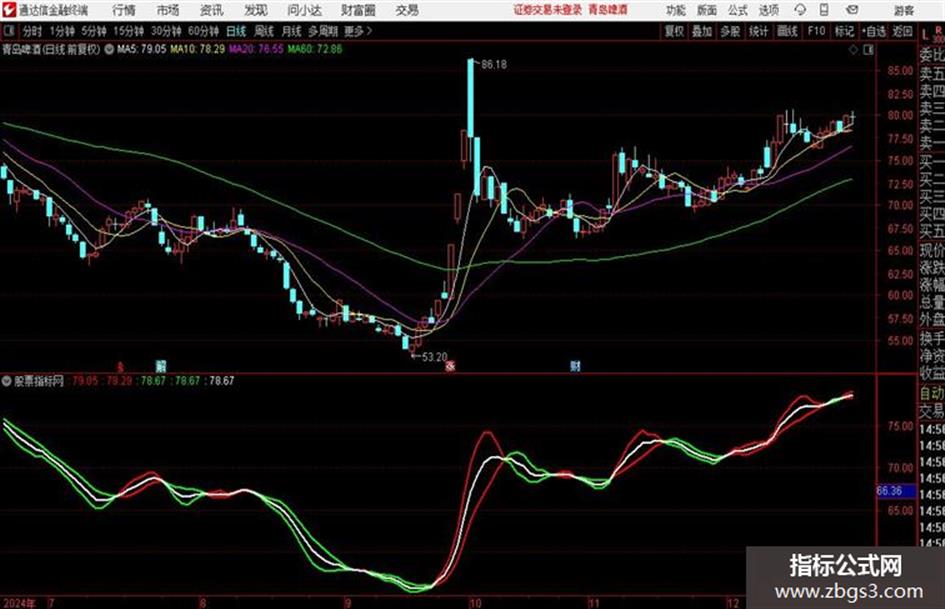This screenshot has height=609, width=945.
Task: Switch to the 分时 chart tab
Action: tap(32, 31)
